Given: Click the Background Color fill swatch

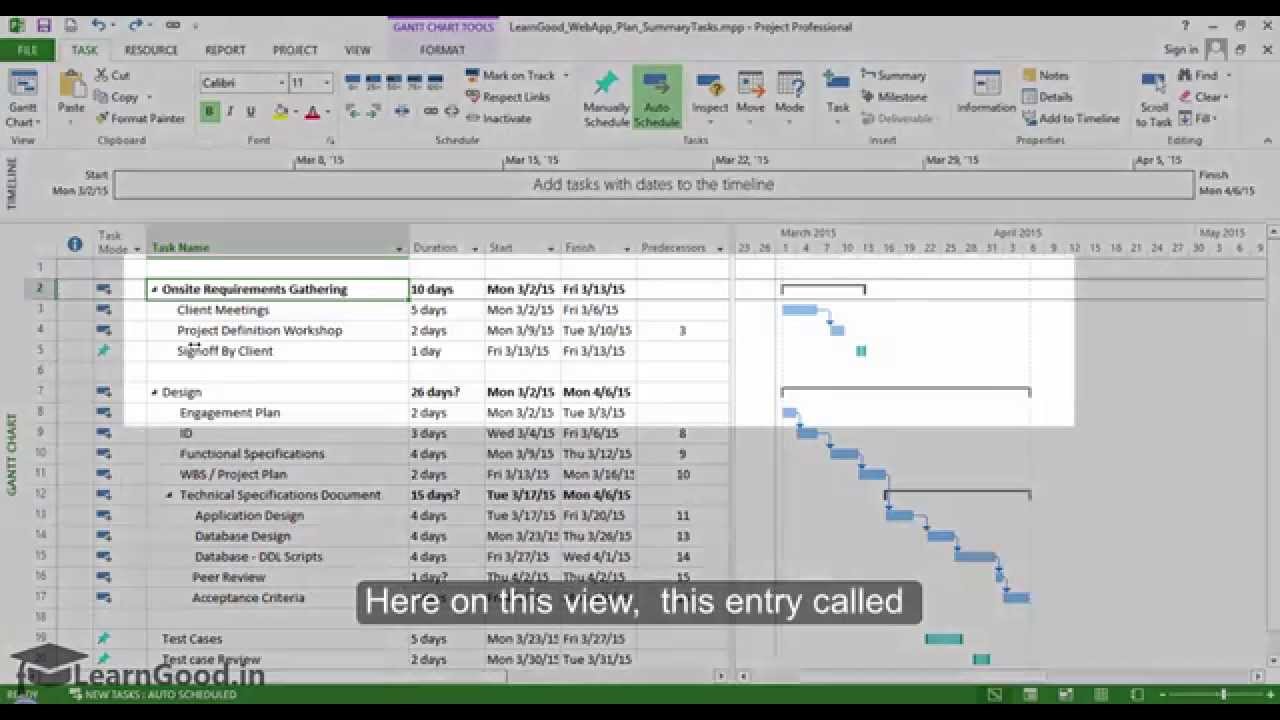Looking at the screenshot, I should 281,112.
